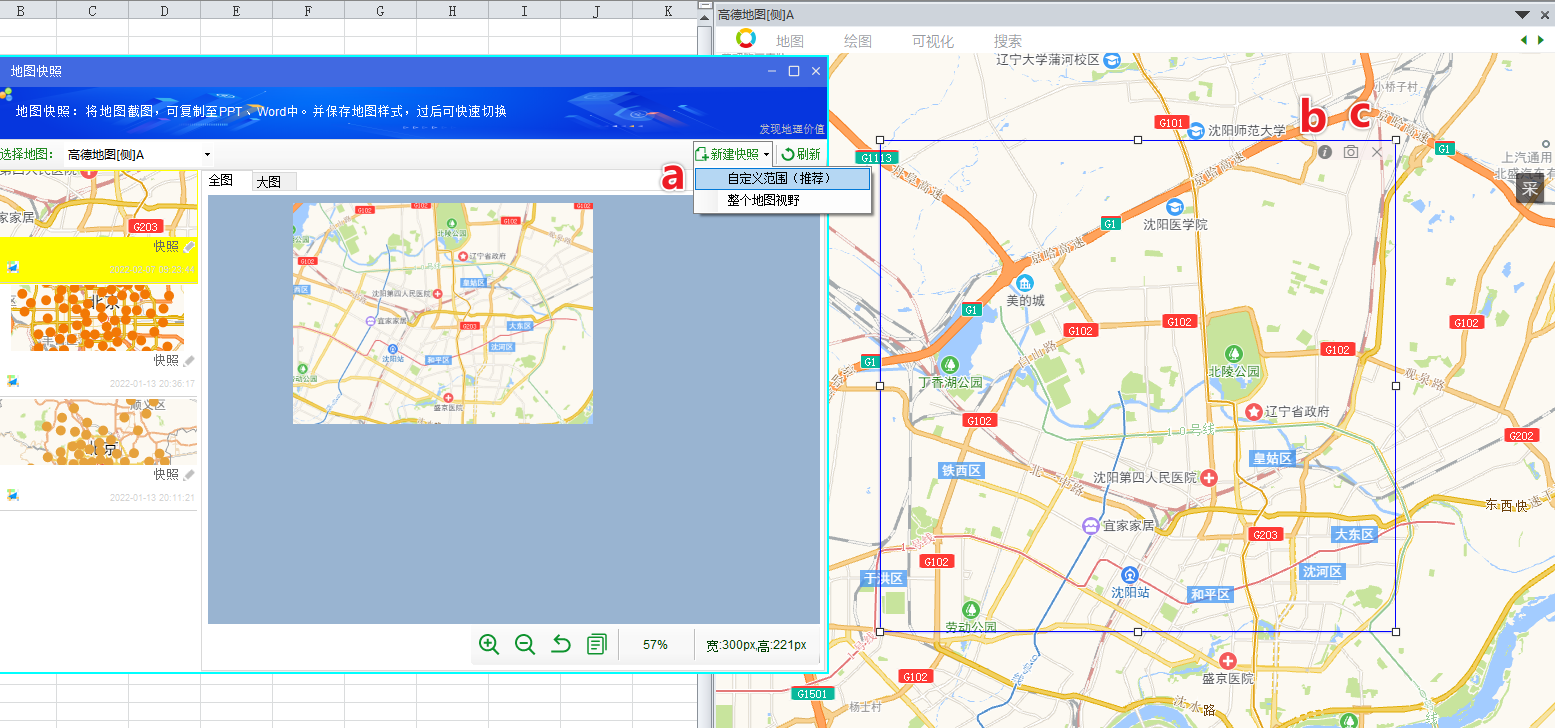Choose 整个地图视野 from the menu

[782, 200]
